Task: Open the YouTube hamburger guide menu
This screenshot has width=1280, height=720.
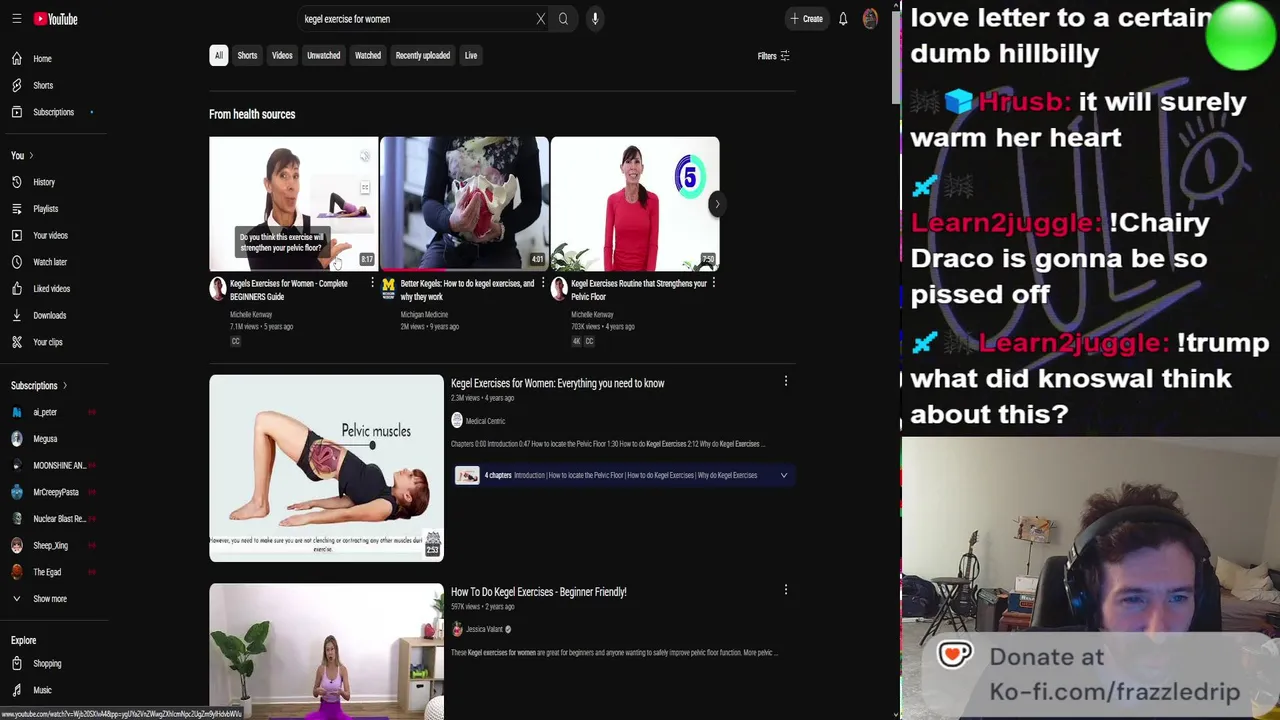Action: [x=17, y=19]
